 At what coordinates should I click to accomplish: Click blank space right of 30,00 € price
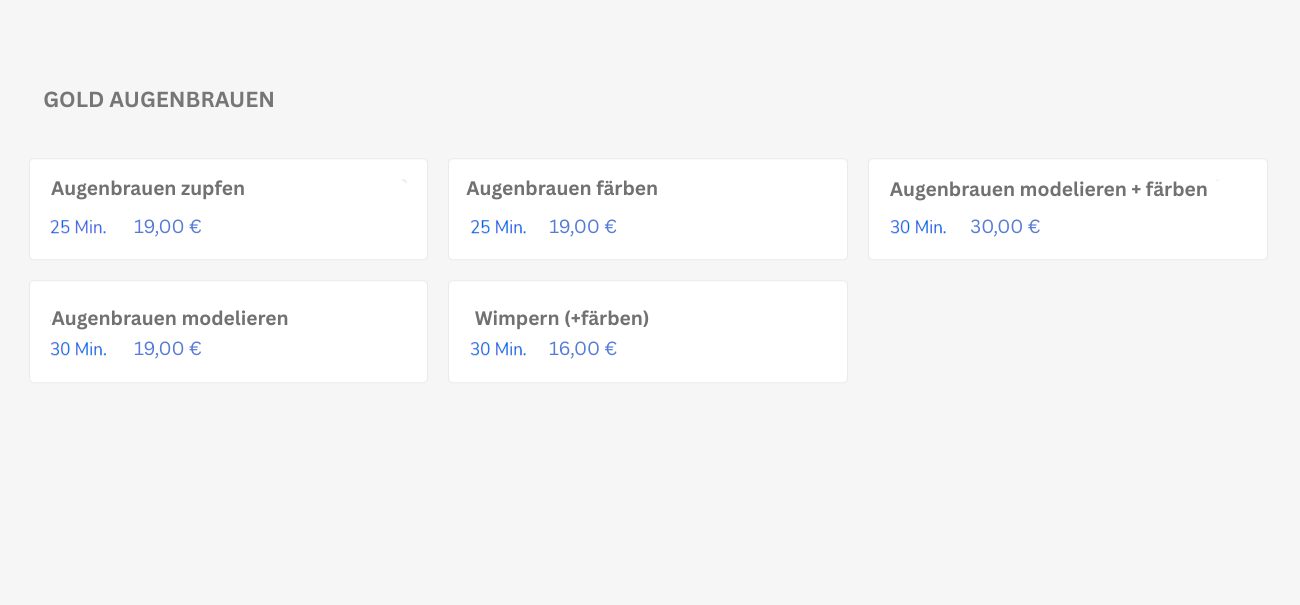click(1150, 227)
